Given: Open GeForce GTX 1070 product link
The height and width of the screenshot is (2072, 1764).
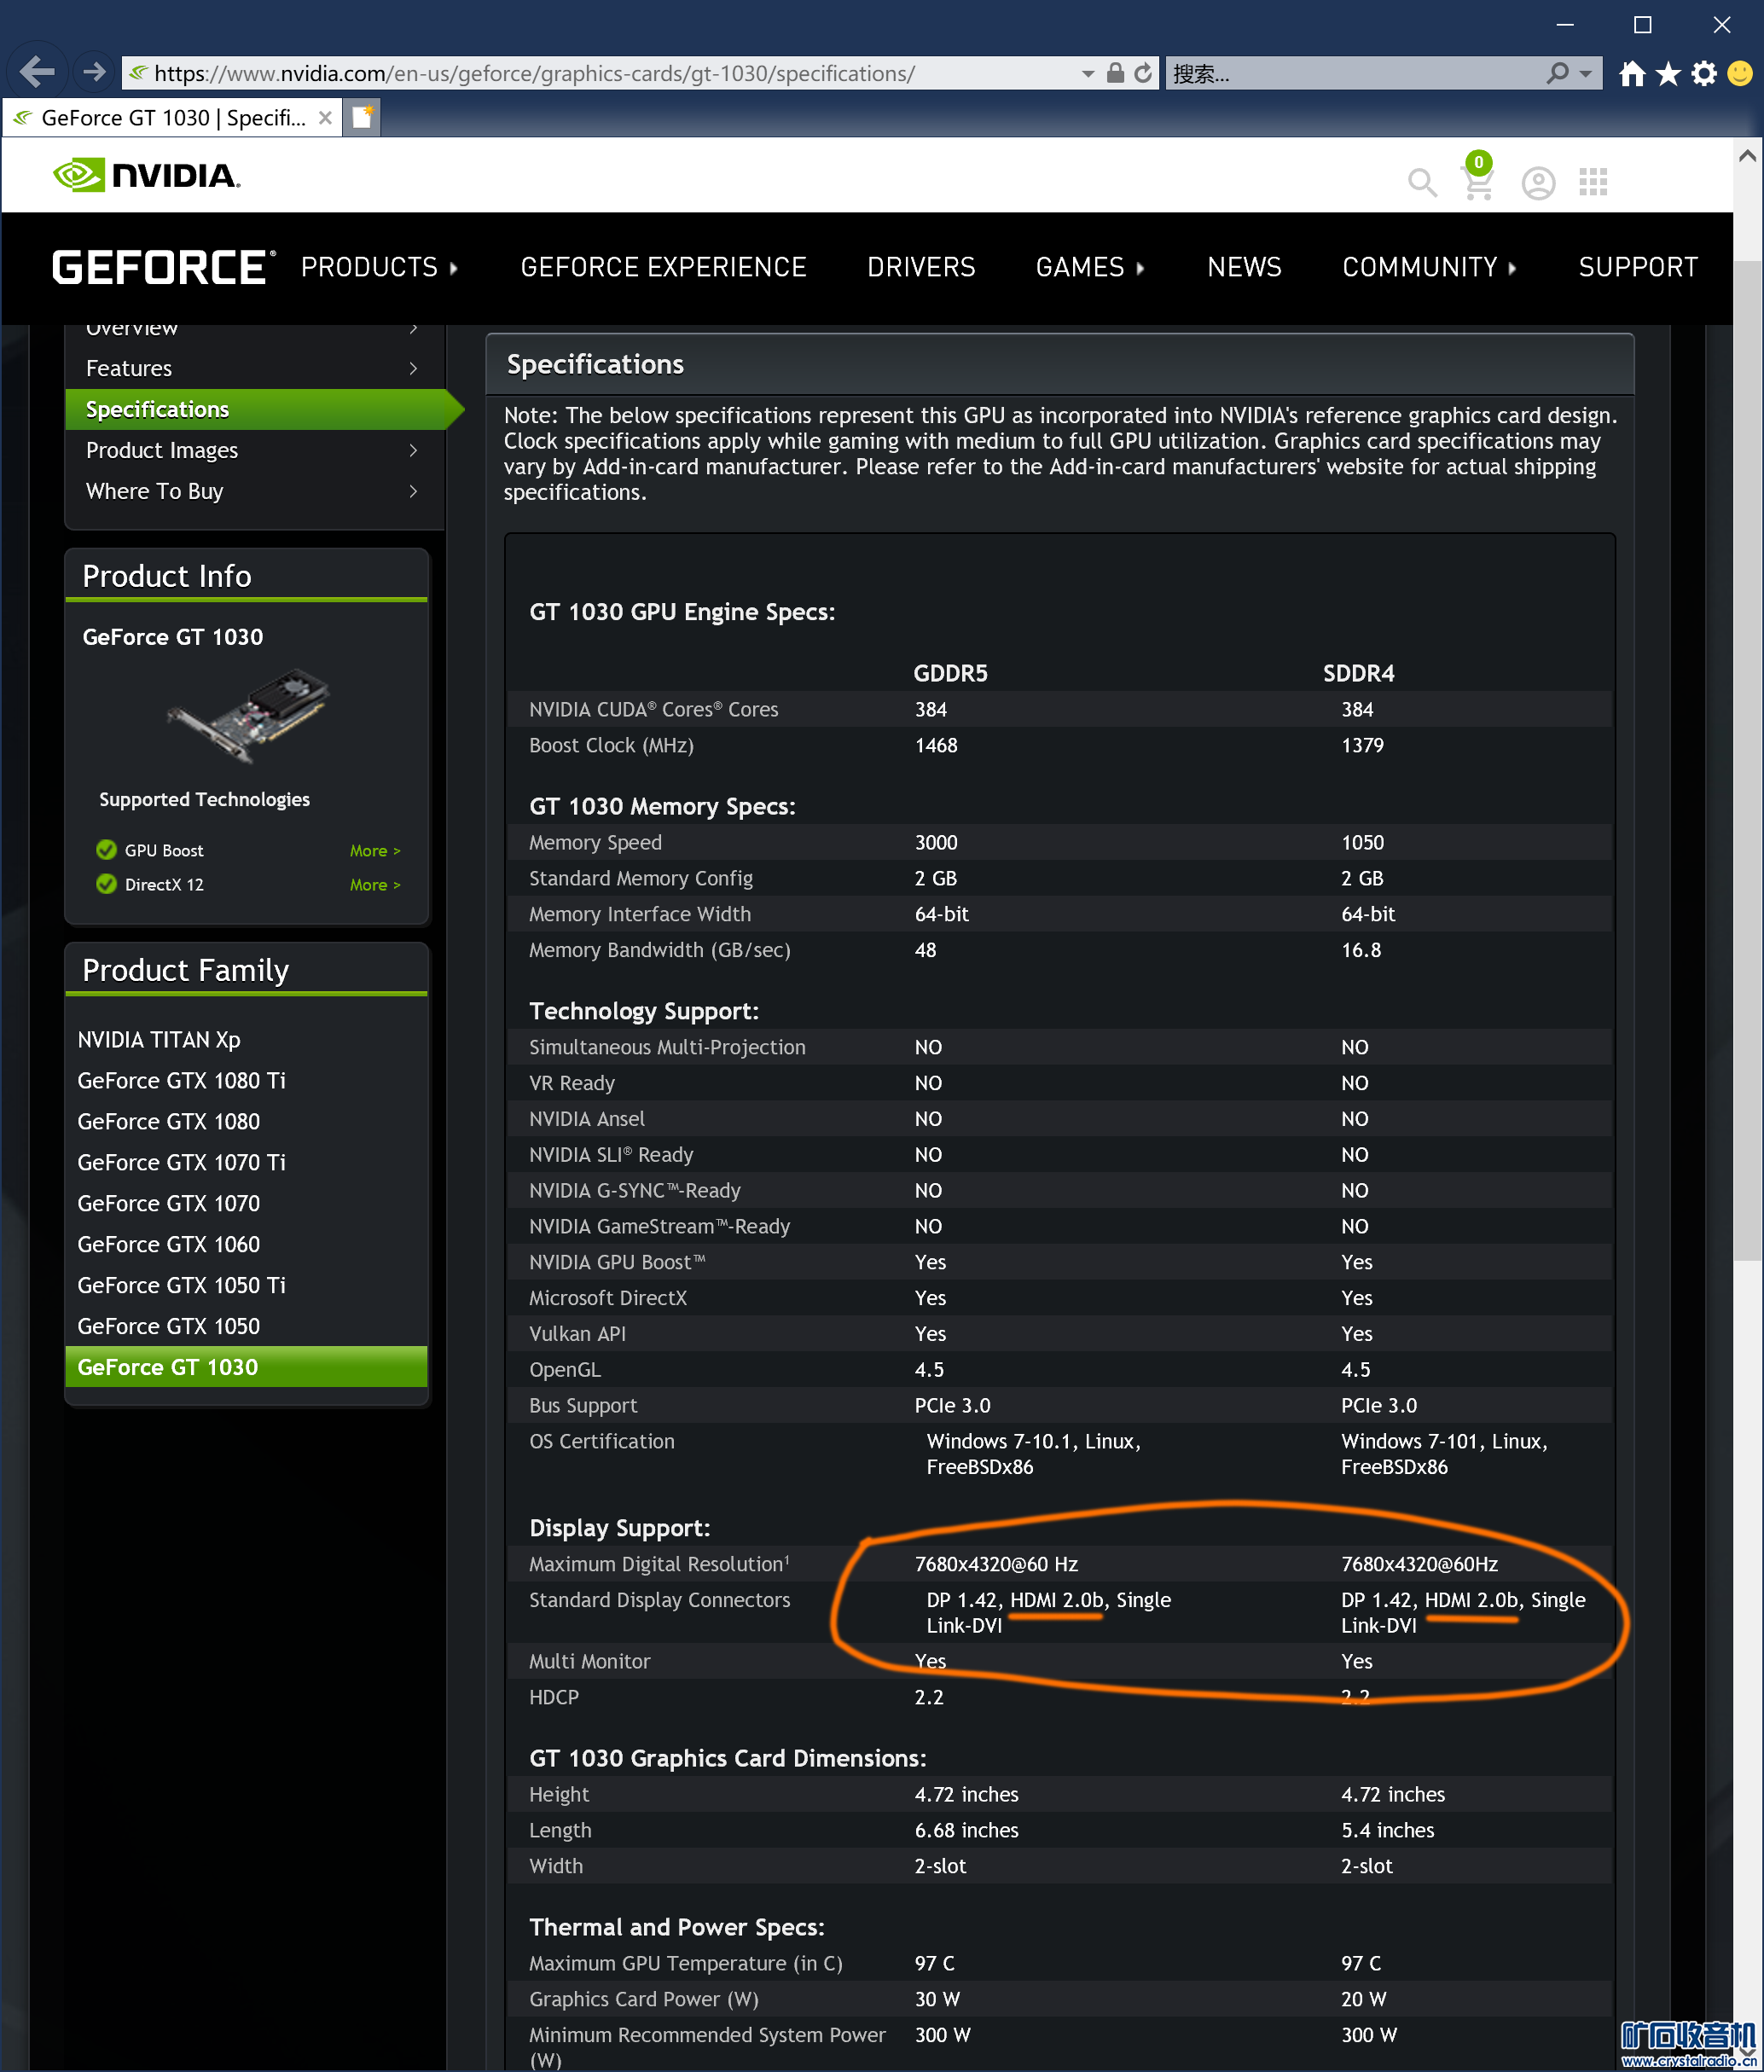Looking at the screenshot, I should tap(168, 1203).
